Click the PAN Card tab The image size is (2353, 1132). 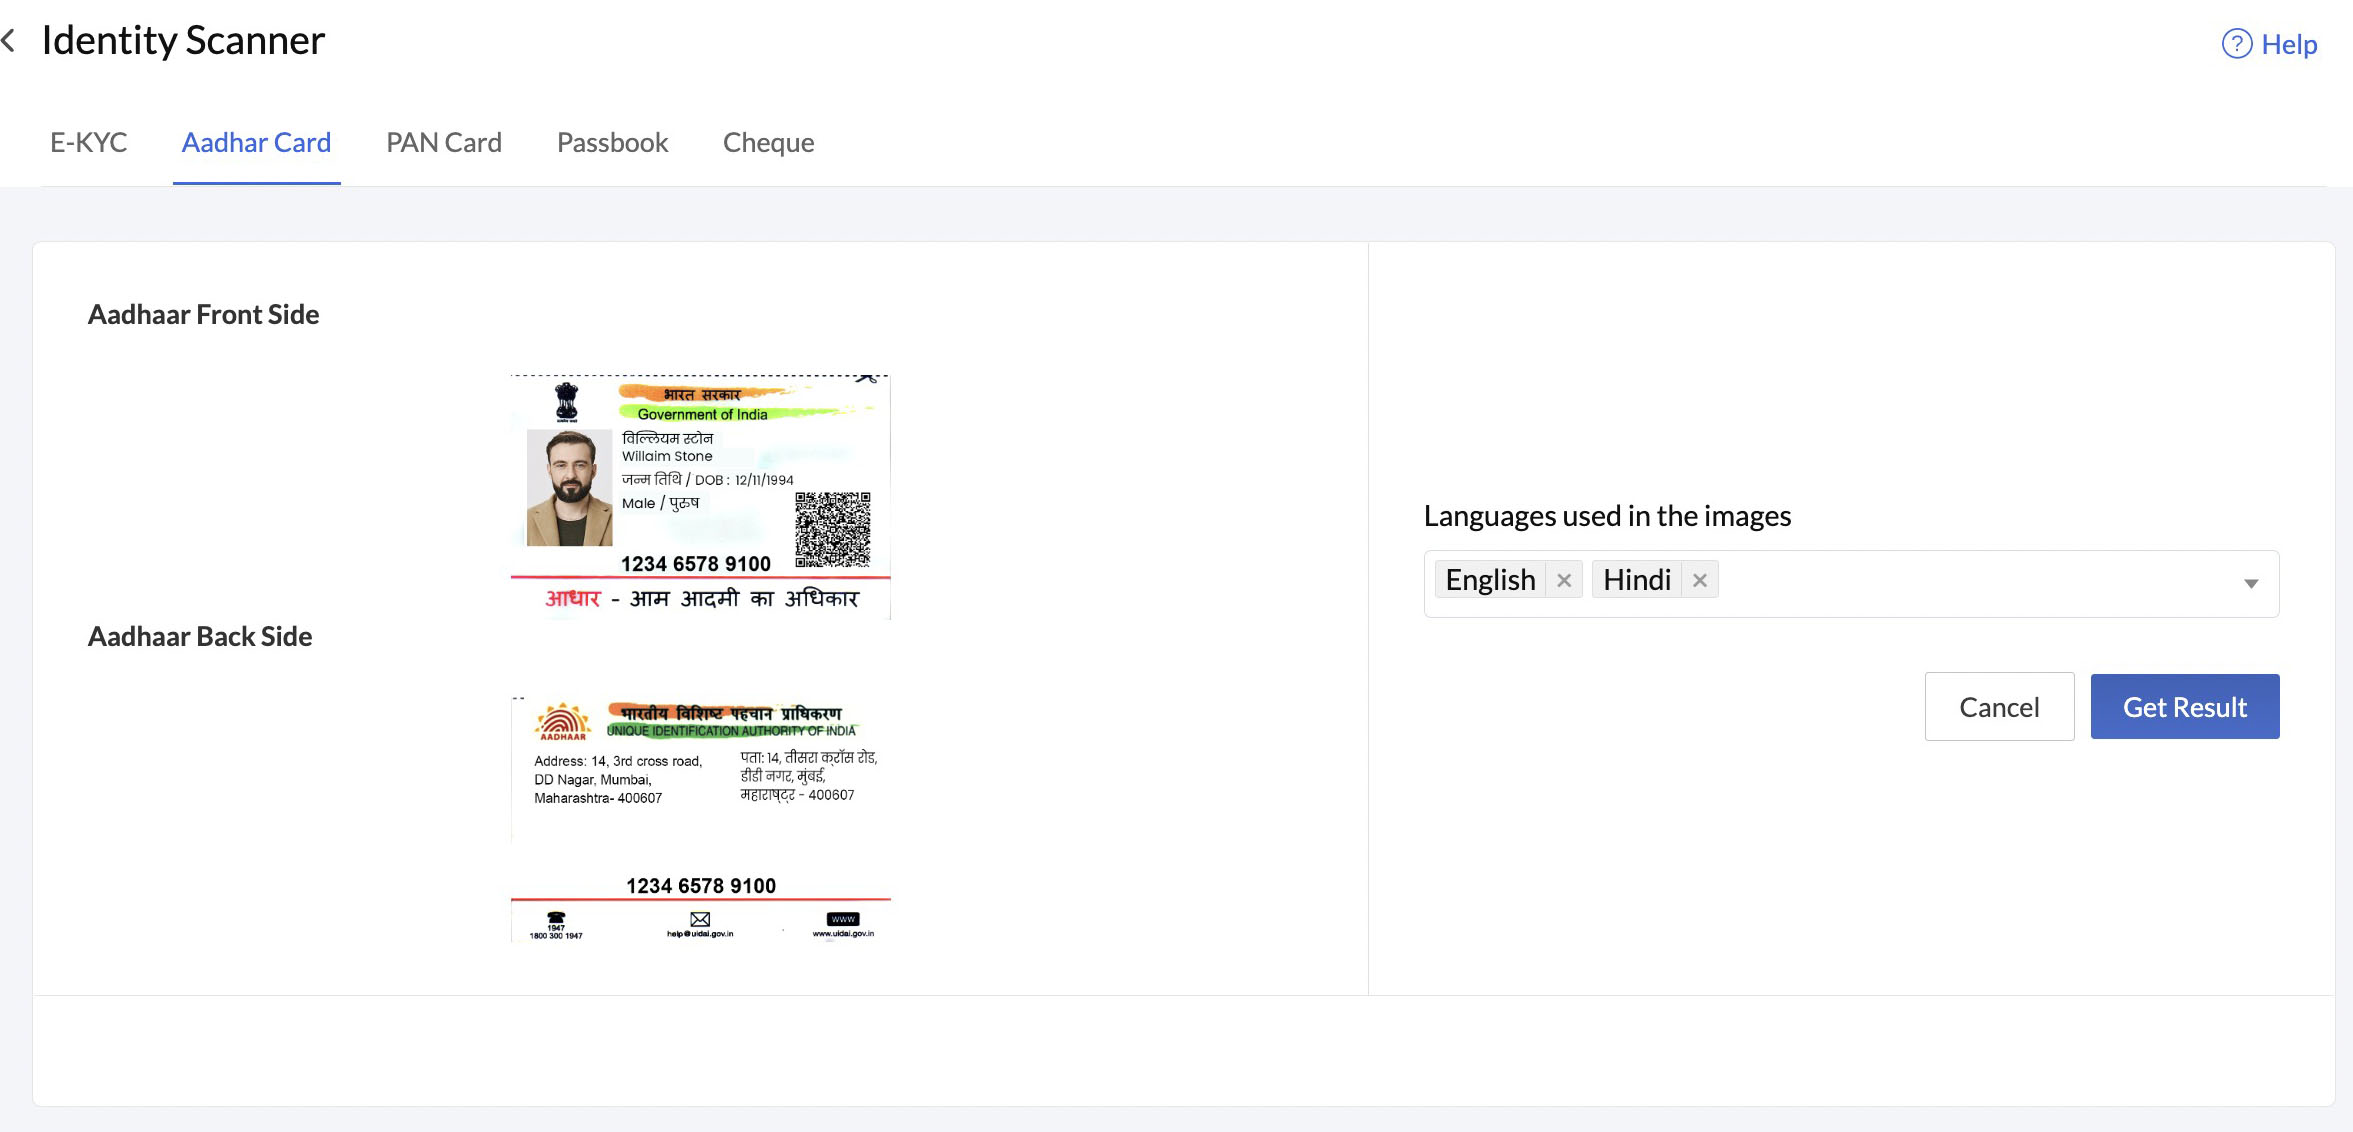pos(443,143)
